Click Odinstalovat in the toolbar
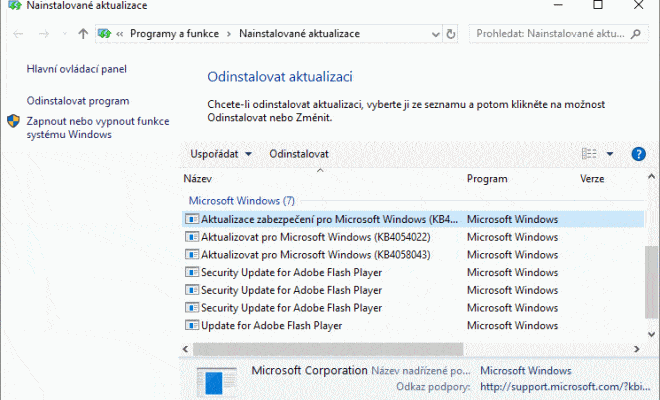This screenshot has width=660, height=400. point(299,154)
